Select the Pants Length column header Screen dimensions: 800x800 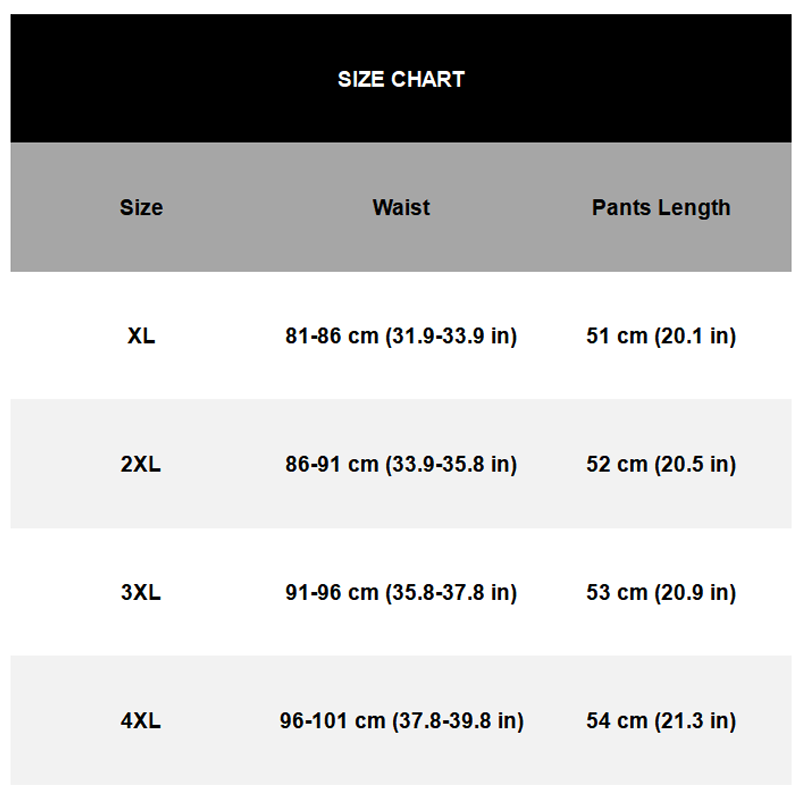pos(661,208)
